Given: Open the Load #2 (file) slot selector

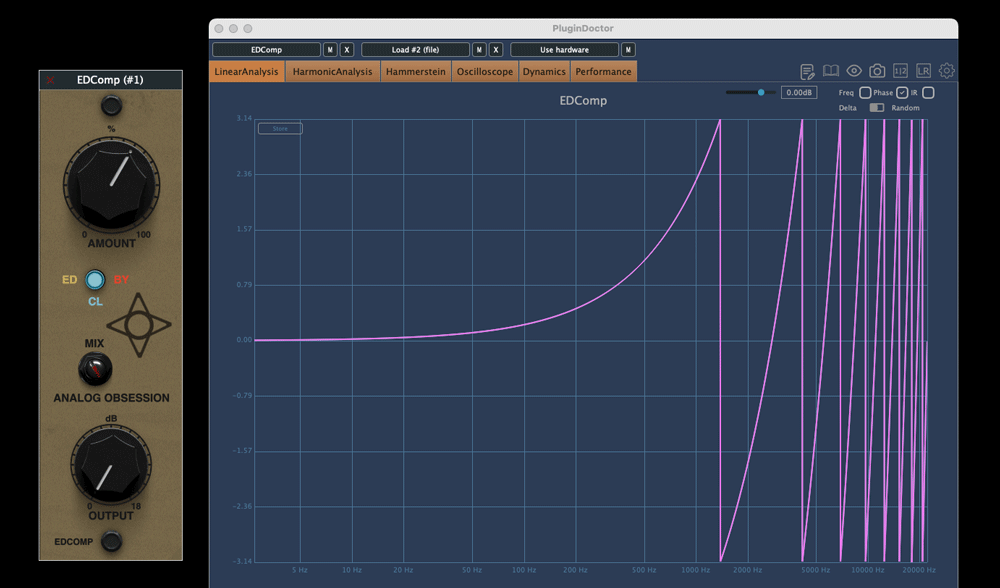Looking at the screenshot, I should pyautogui.click(x=415, y=50).
